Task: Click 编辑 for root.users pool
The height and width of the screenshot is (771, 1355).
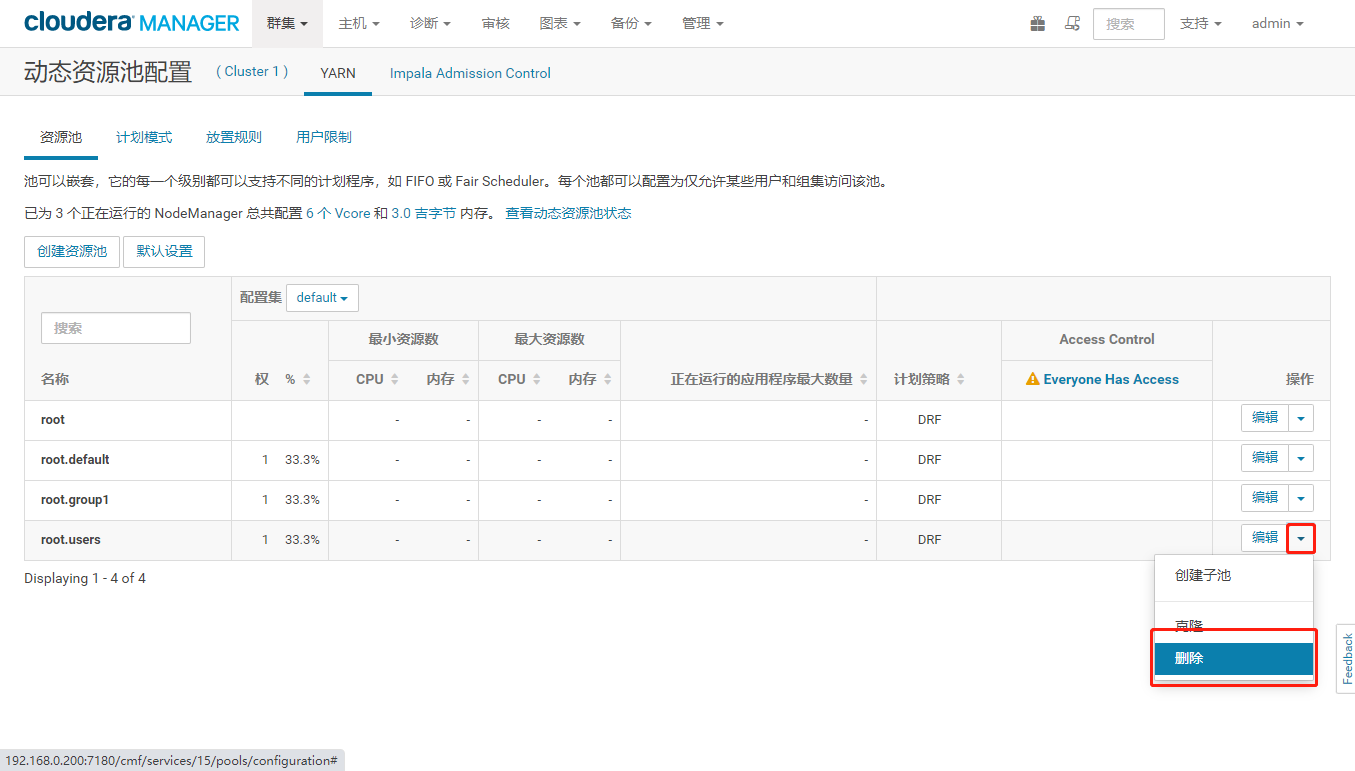Action: (x=1265, y=538)
